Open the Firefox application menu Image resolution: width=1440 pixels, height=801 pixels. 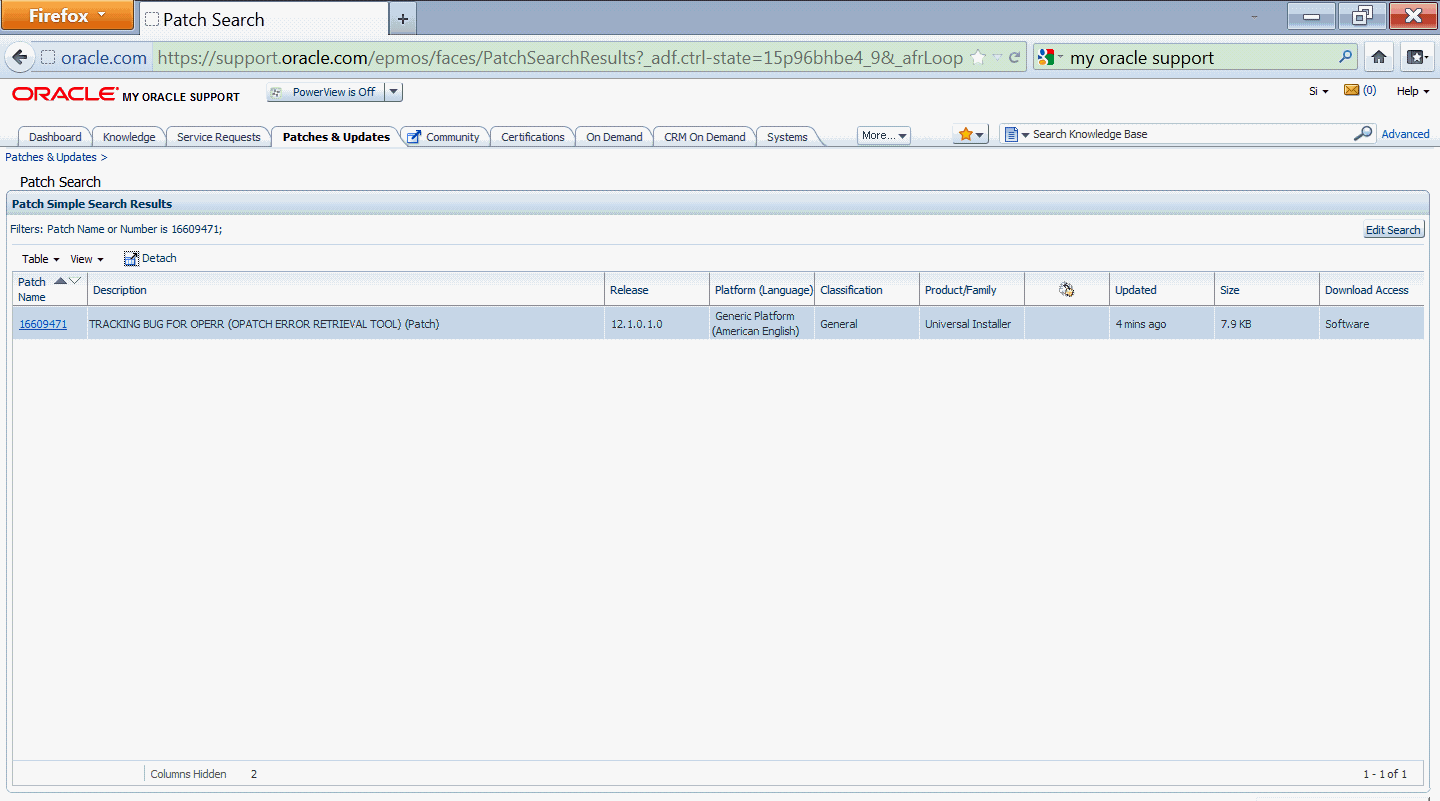(x=68, y=15)
